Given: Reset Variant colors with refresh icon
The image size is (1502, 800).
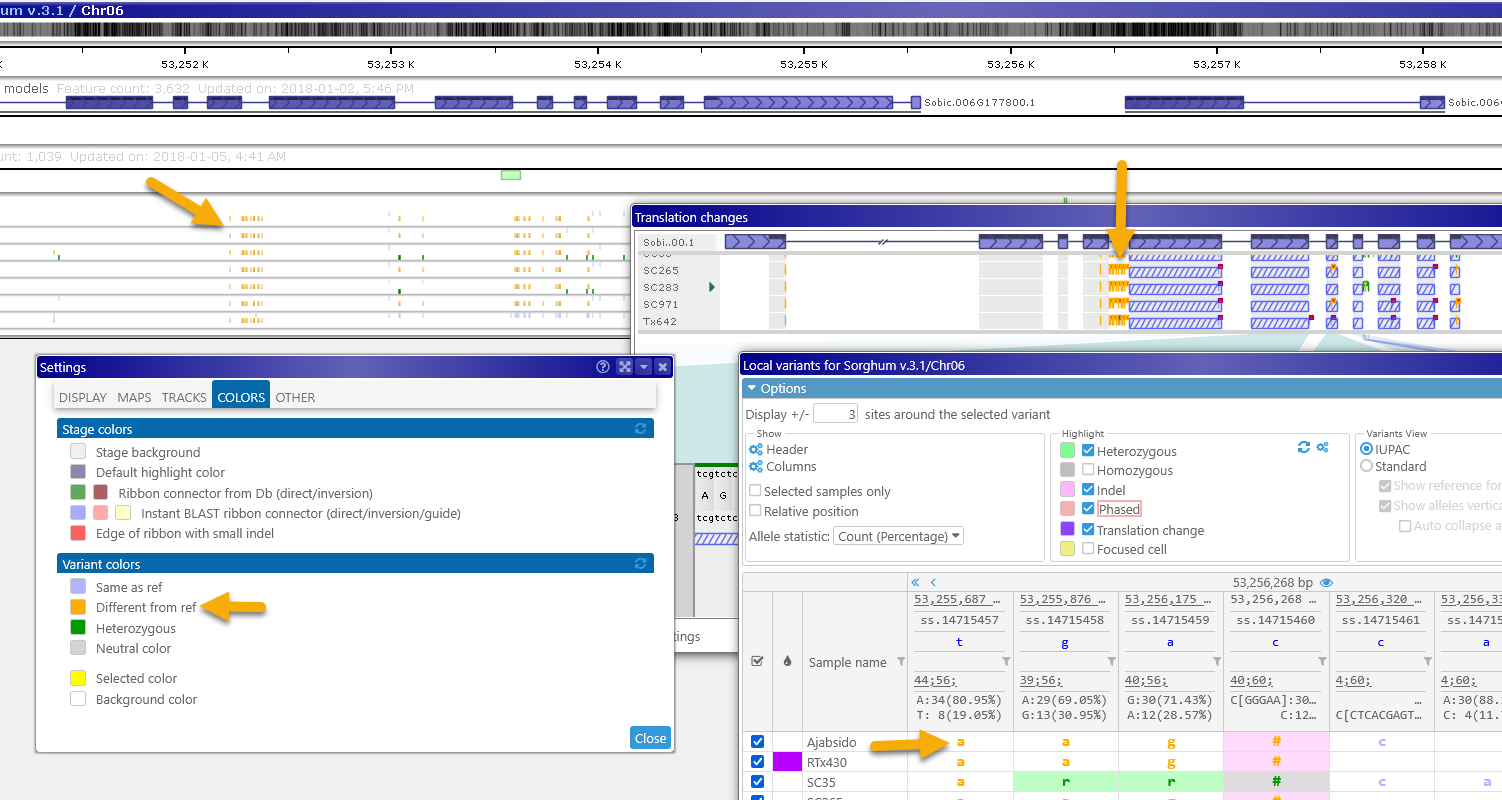Looking at the screenshot, I should (641, 564).
